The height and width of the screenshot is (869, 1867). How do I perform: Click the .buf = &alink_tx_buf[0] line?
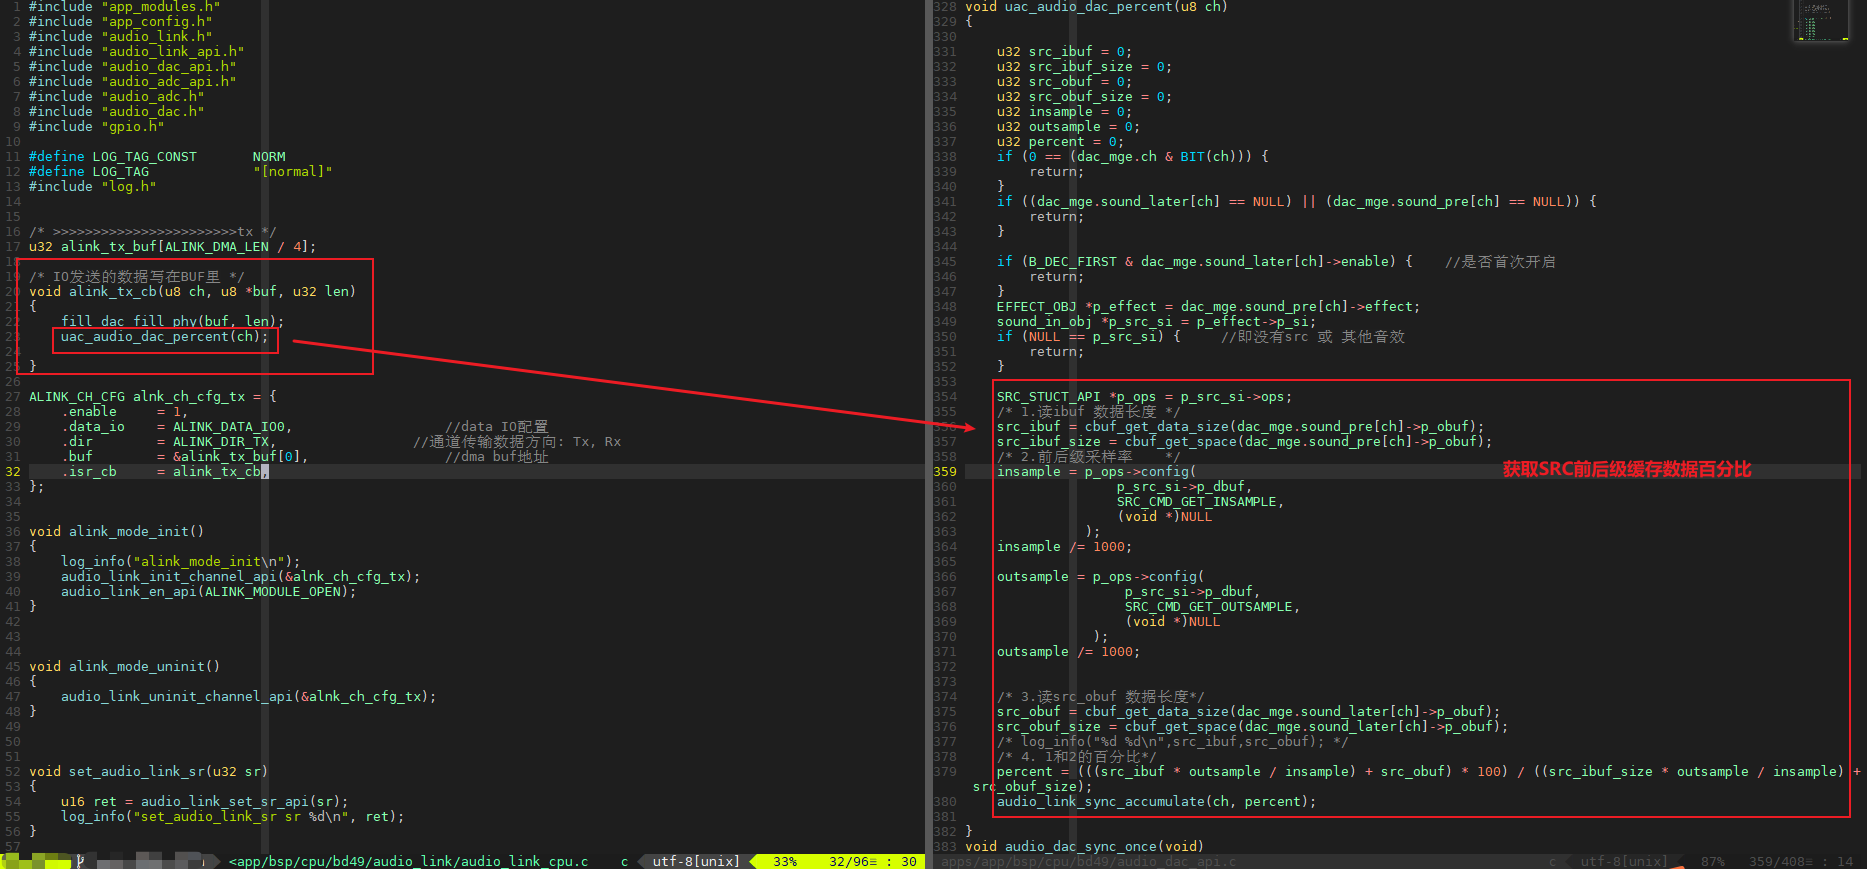(x=185, y=456)
